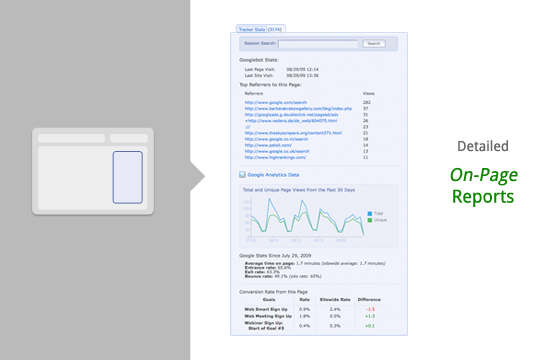Image resolution: width=560 pixels, height=360 pixels.
Task: Open the www.google.co.in/search referrer link
Action: 276,139
